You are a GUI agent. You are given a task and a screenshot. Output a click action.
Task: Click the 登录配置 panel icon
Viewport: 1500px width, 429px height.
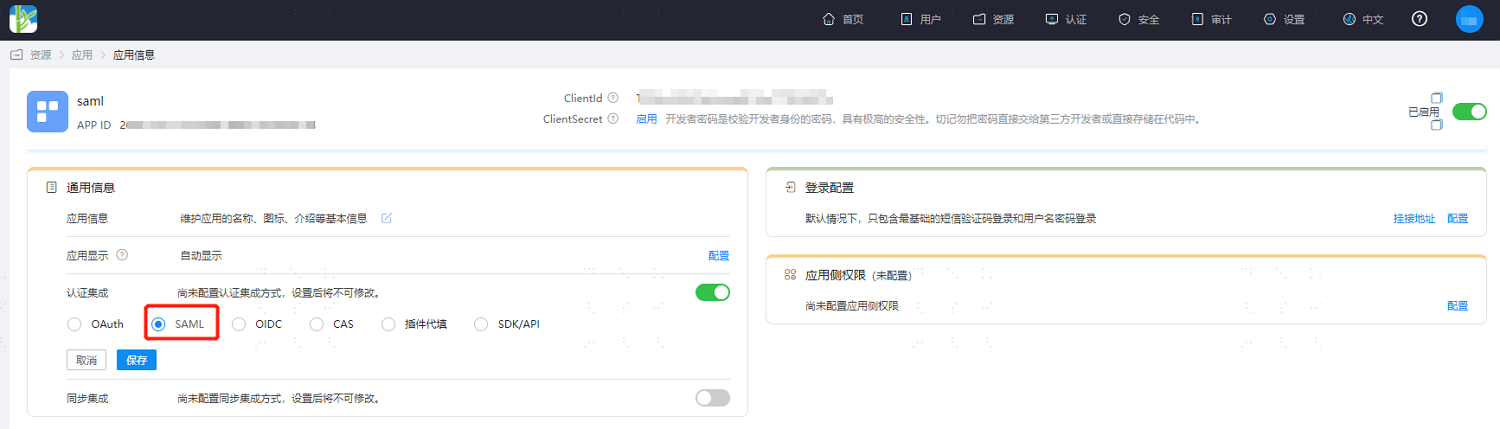pyautogui.click(x=790, y=188)
